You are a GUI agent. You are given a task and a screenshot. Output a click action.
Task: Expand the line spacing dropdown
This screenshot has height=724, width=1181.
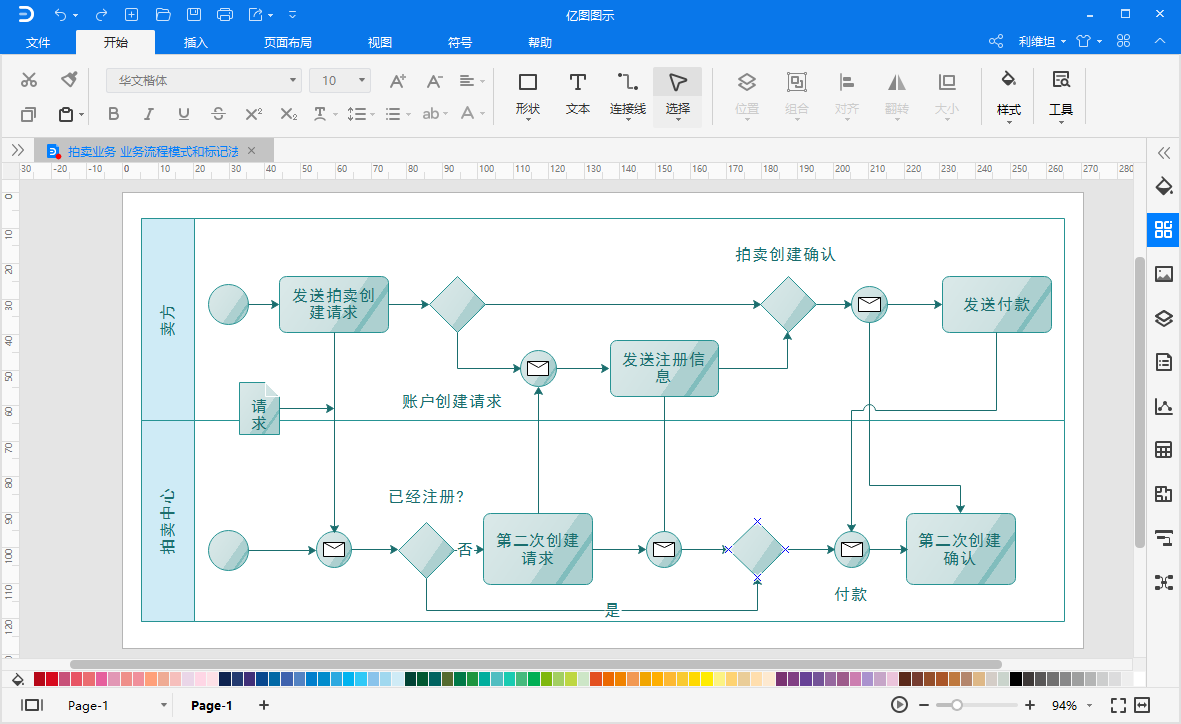(372, 115)
